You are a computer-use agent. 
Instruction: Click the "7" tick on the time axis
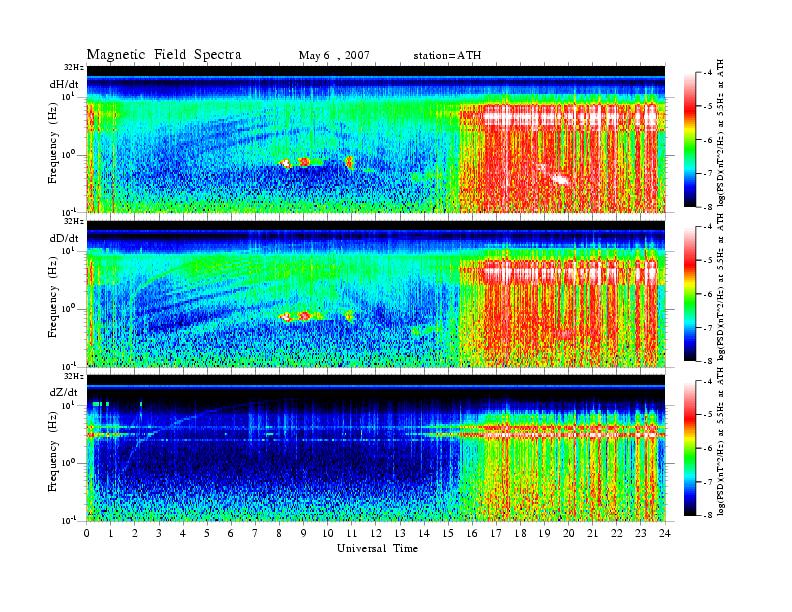tap(255, 534)
